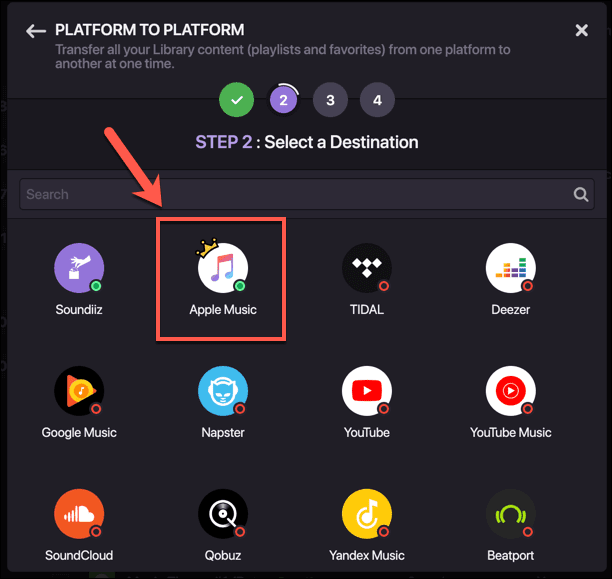
Task: Select the TIDAL platform icon
Action: (366, 268)
